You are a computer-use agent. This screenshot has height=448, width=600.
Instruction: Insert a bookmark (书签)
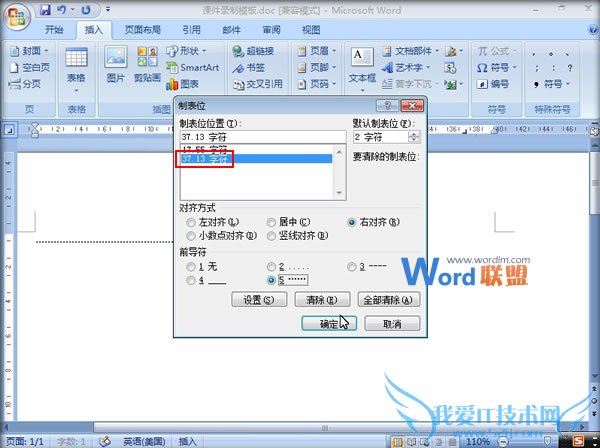(248, 68)
